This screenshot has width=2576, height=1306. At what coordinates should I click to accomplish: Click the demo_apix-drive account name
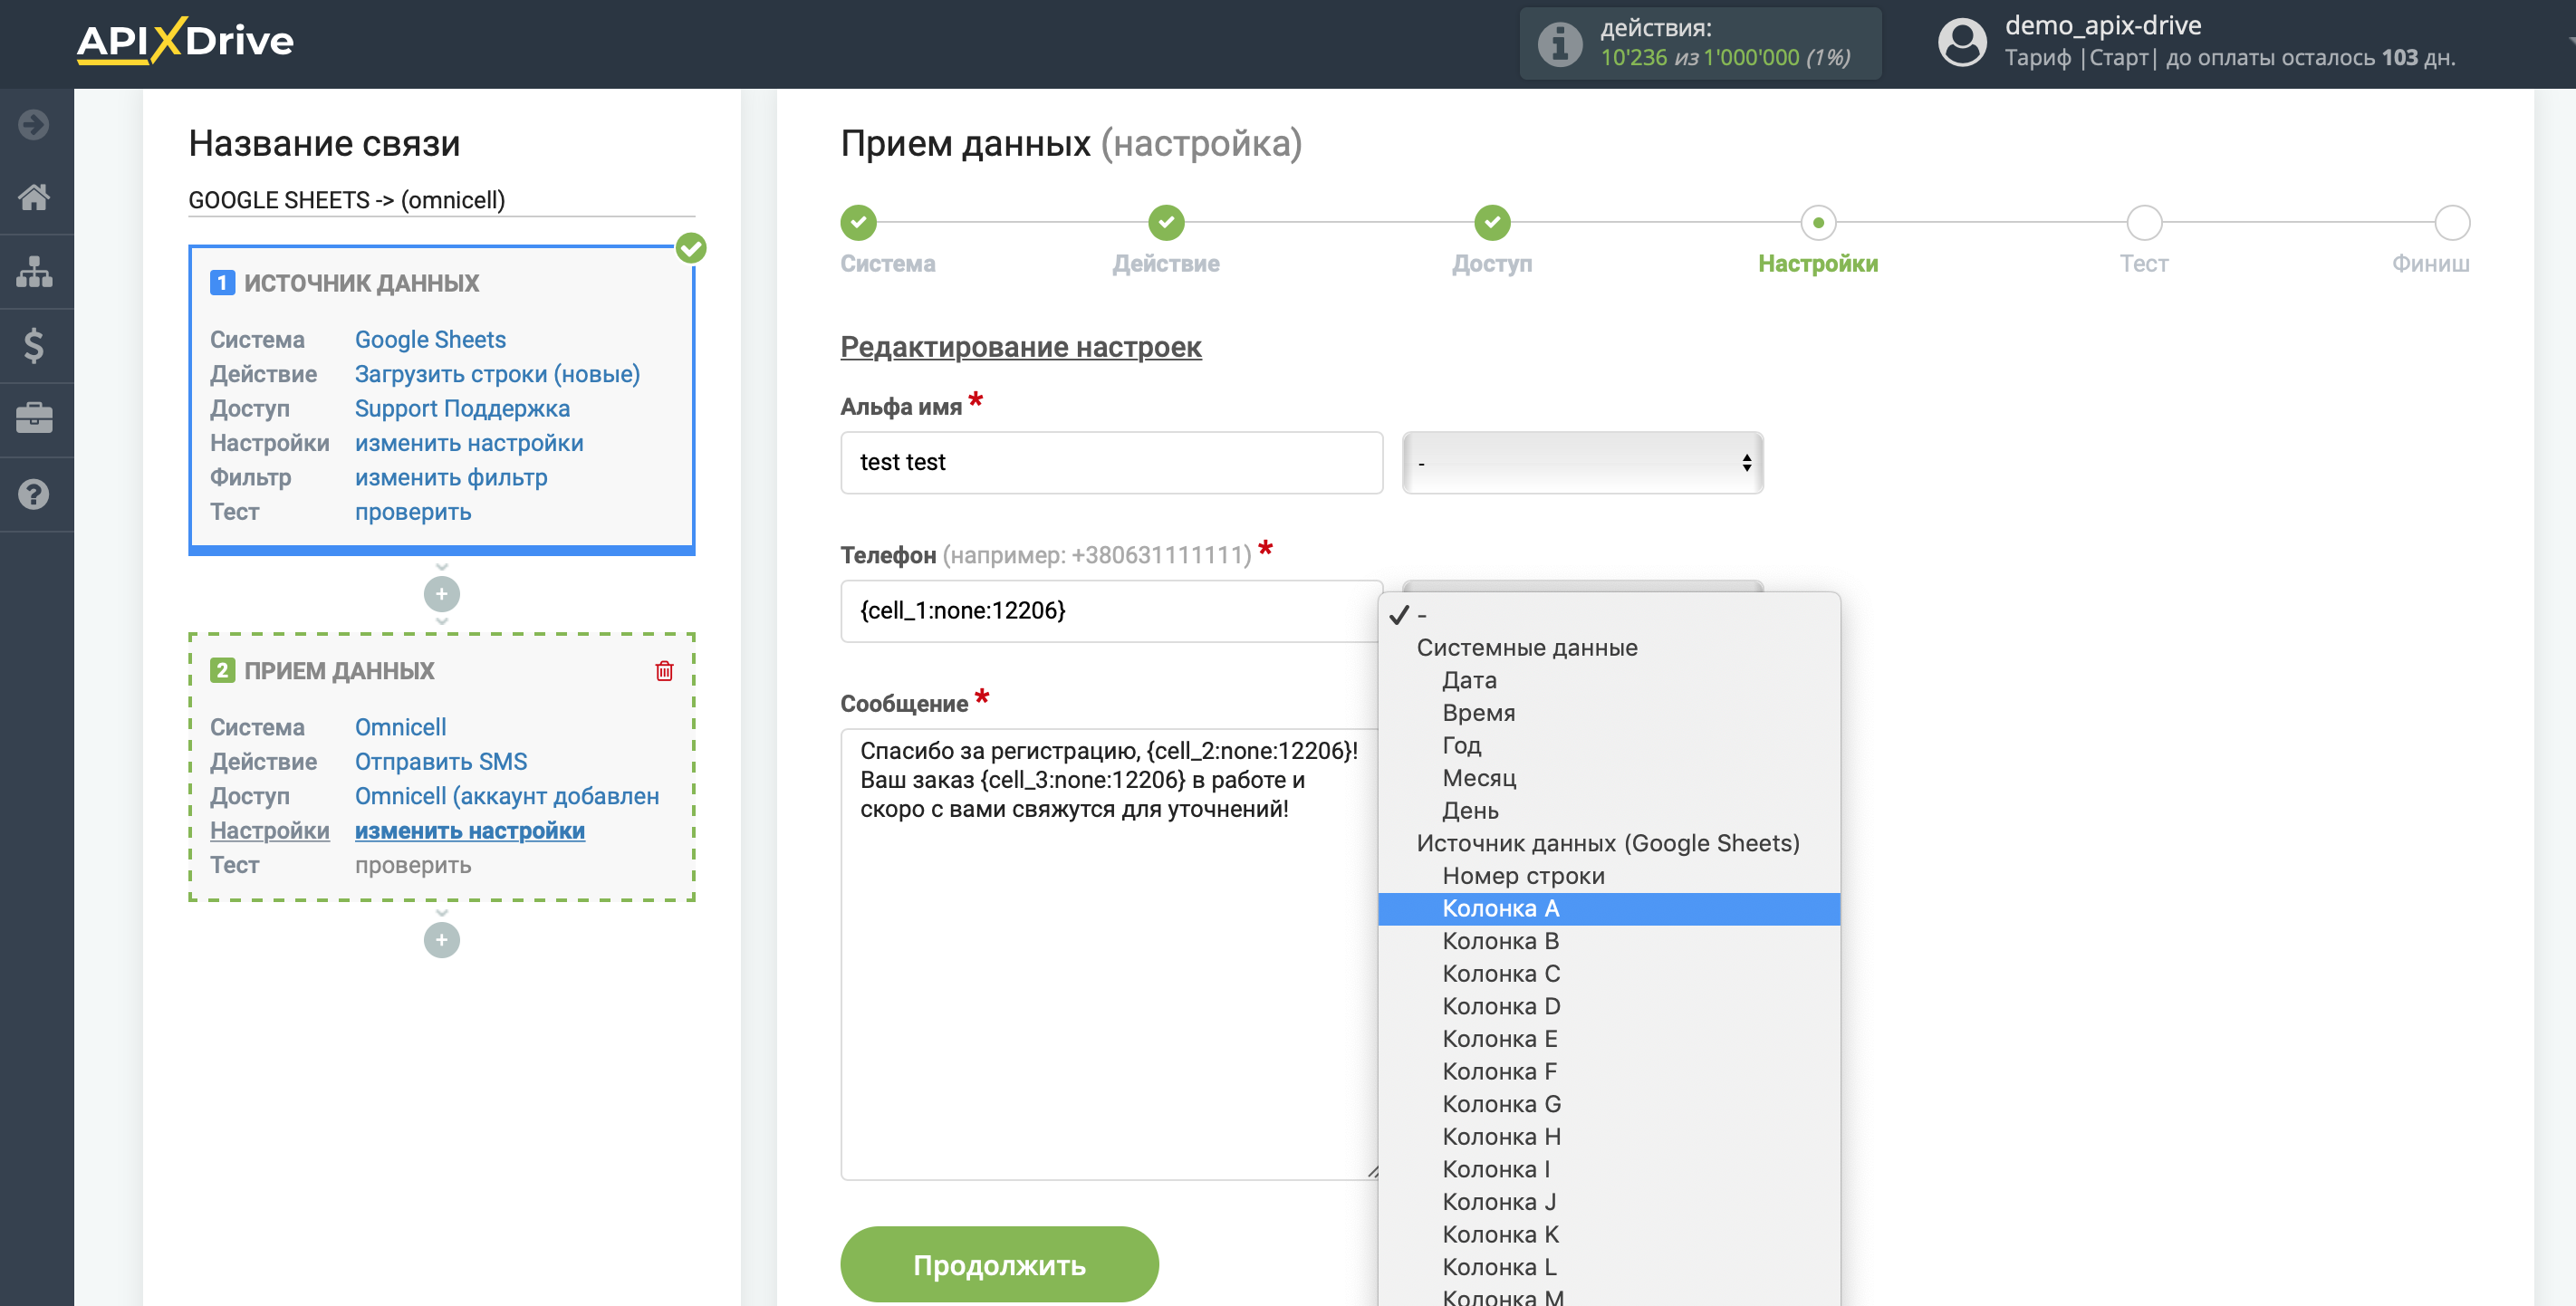pos(2103,25)
